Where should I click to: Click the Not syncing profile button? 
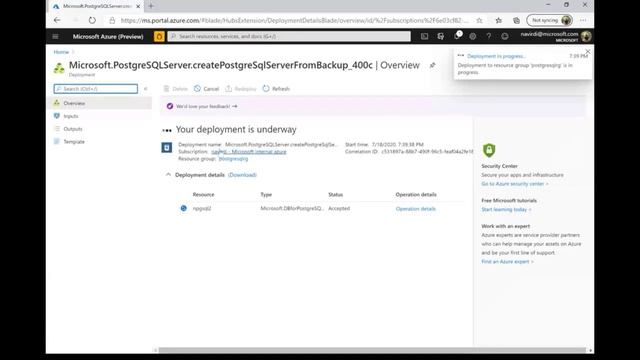pos(549,20)
